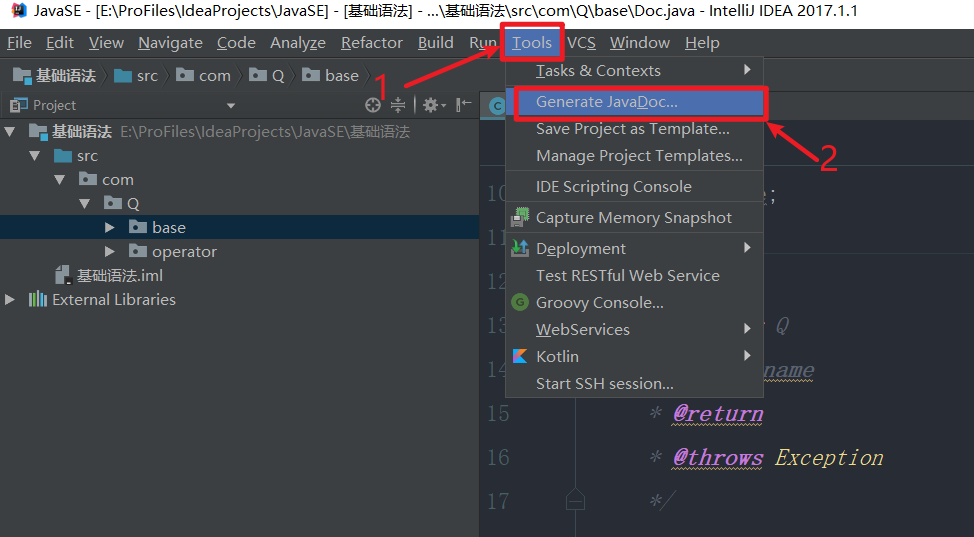
Task: Open the Navigate menu
Action: click(170, 43)
